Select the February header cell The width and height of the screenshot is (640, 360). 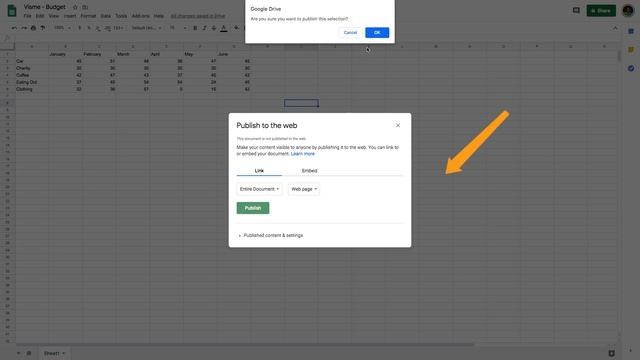coord(99,54)
